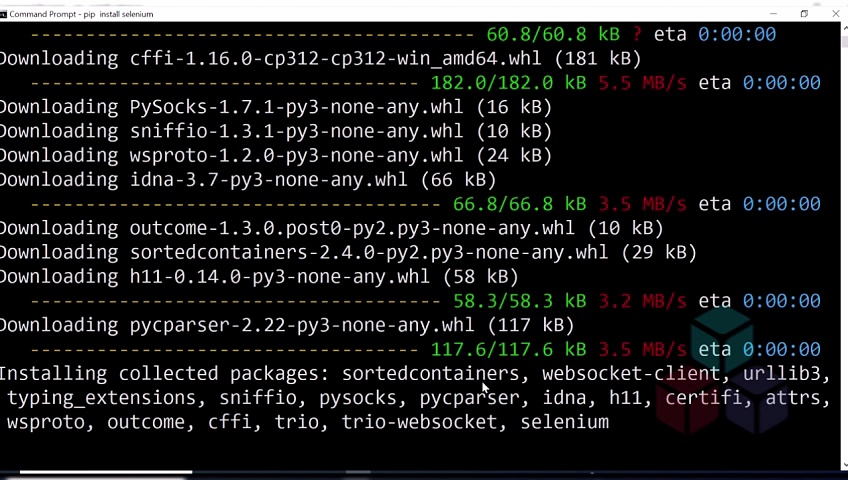Click 'Installing collected packages' text

coord(164,374)
